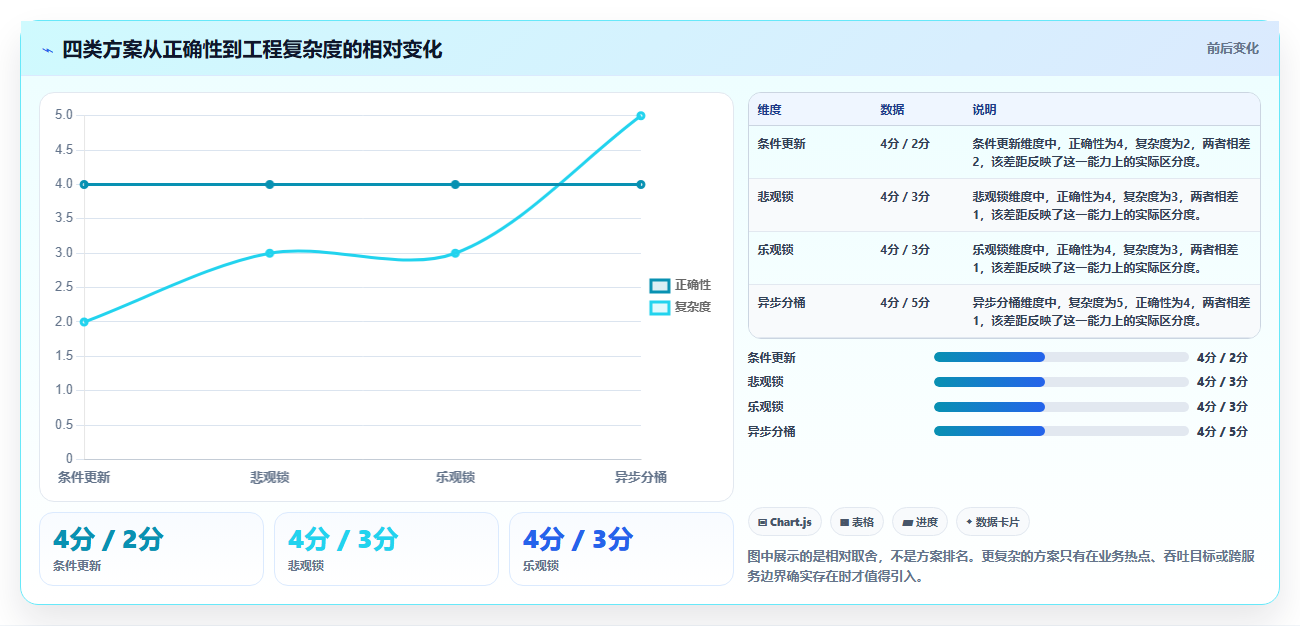Image resolution: width=1300 pixels, height=626 pixels.
Task: Click the 前后变化 label in the header
Action: [1233, 48]
